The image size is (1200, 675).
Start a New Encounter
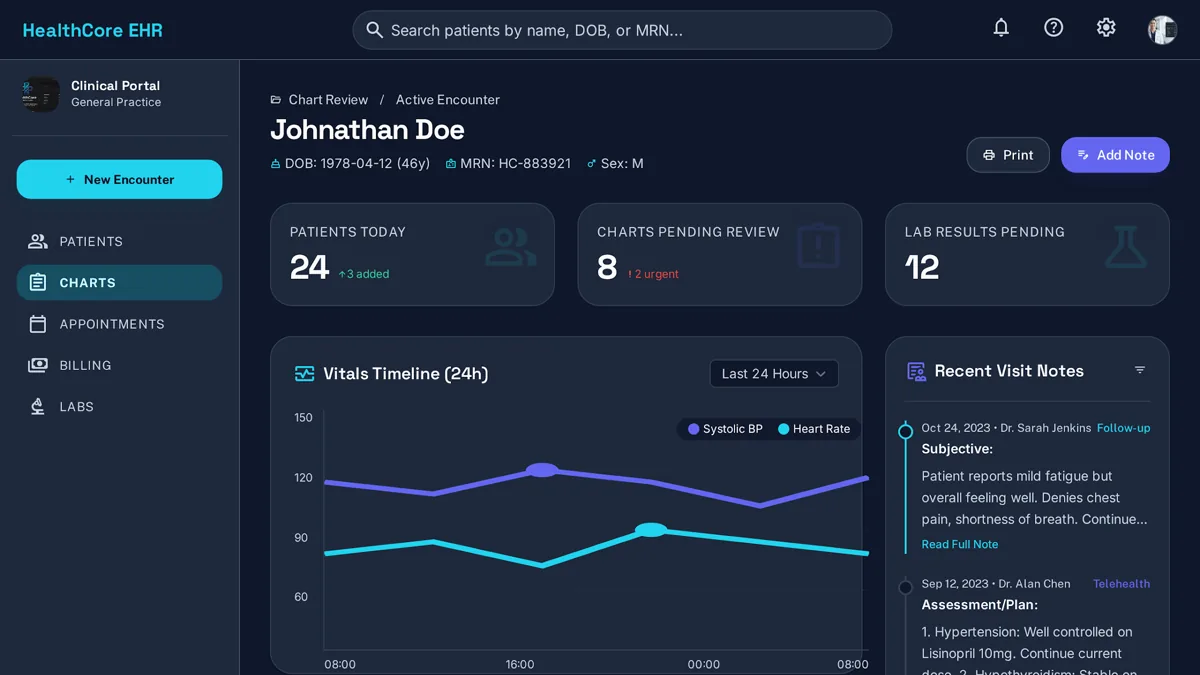point(119,179)
